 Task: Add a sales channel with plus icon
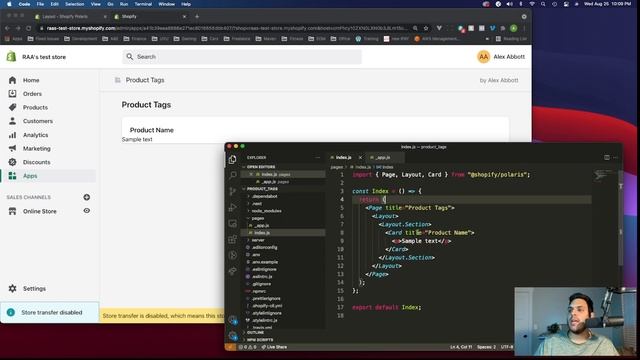[87, 197]
